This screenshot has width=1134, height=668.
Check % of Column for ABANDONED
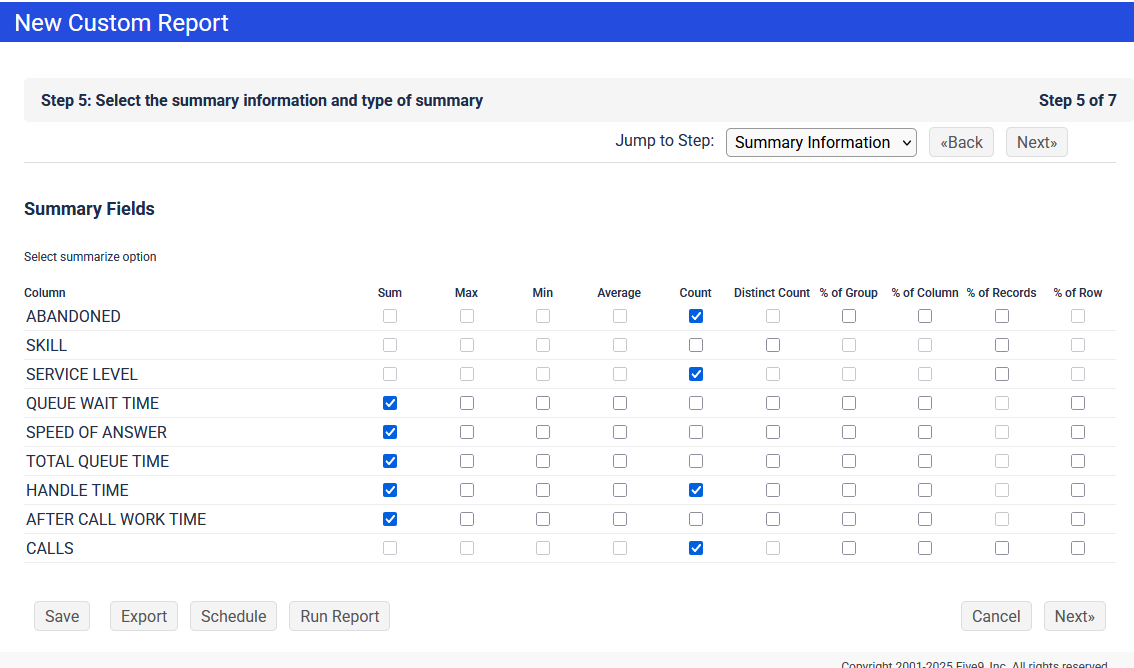(x=925, y=316)
